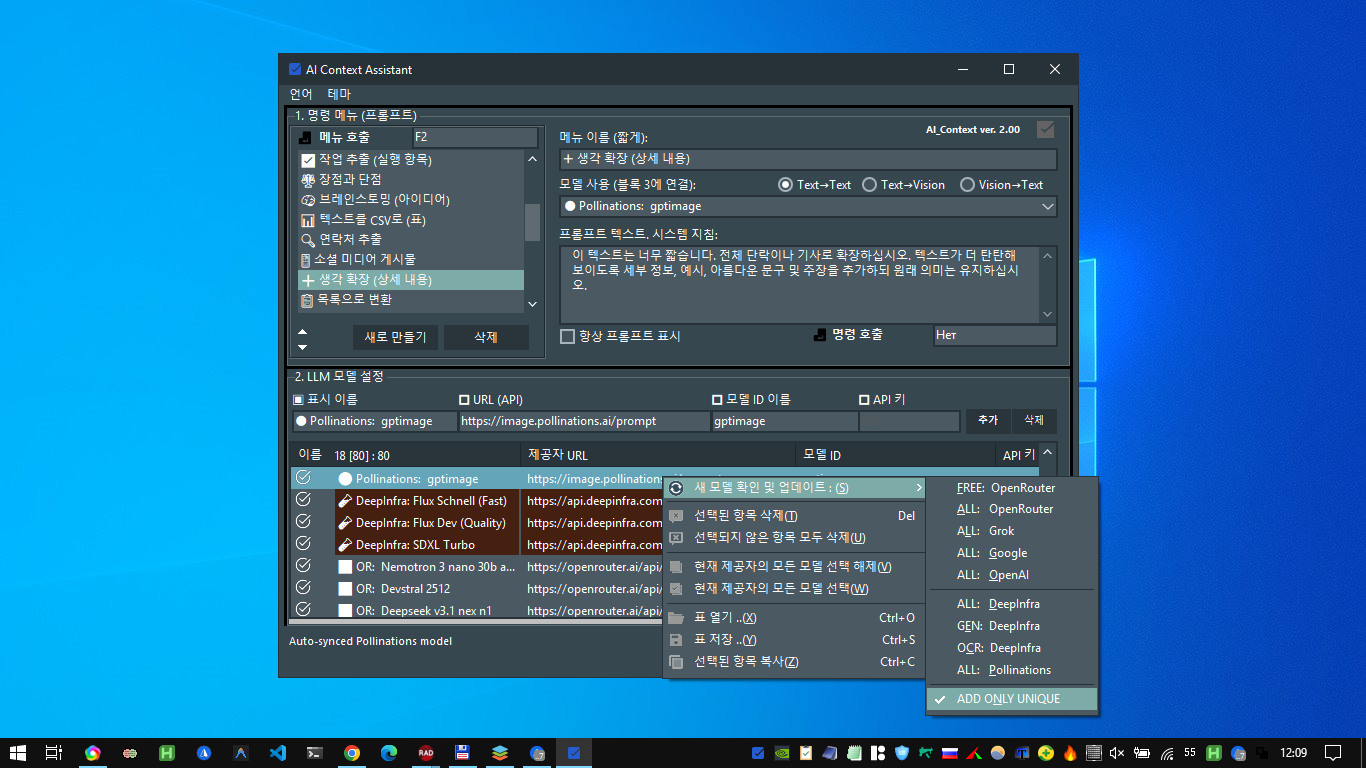Click the chart icon next to 텍스트를 CSV로 (표)
This screenshot has height=768, width=1366.
[308, 220]
